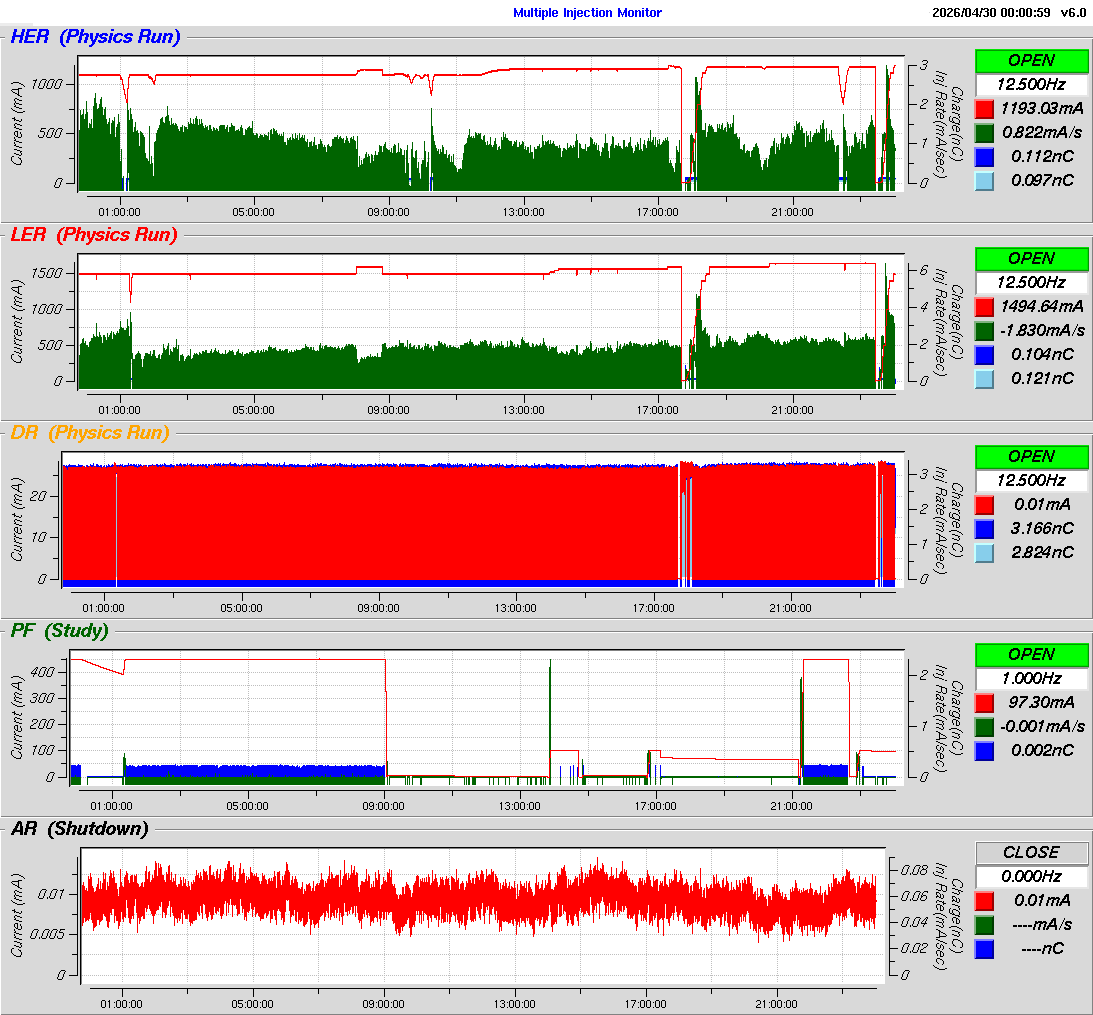This screenshot has width=1093, height=1015.
Task: Click the DR red current swatch
Action: point(984,505)
